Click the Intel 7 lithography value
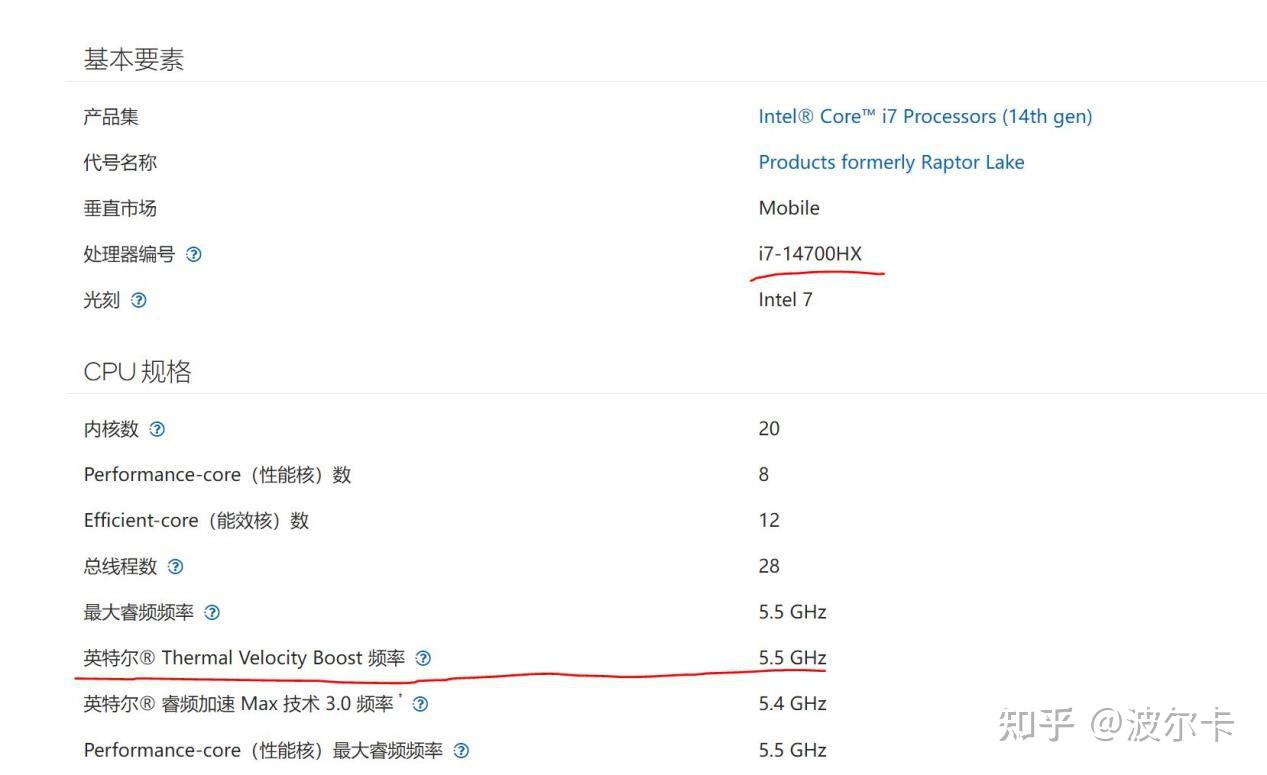This screenshot has height=775, width=1267. tap(786, 299)
